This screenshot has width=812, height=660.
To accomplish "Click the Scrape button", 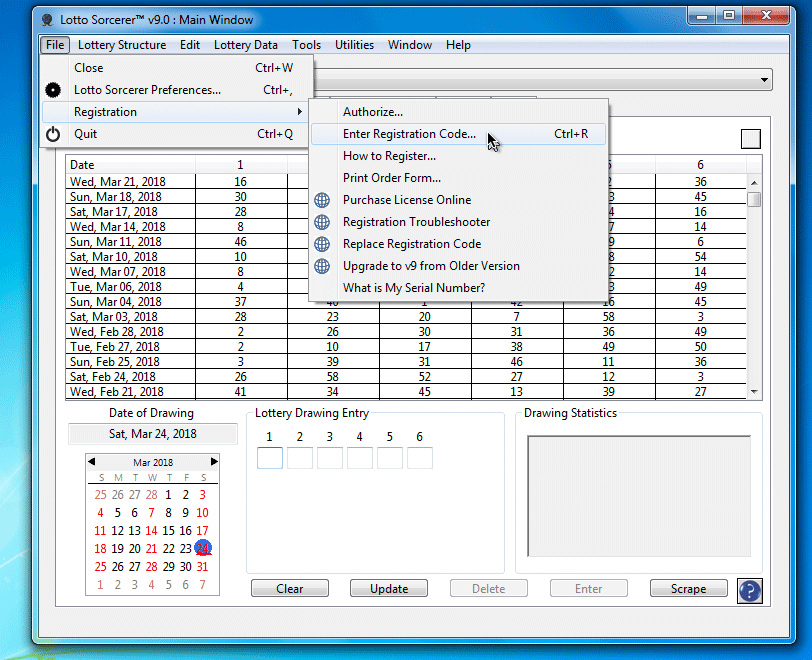I will pyautogui.click(x=689, y=589).
